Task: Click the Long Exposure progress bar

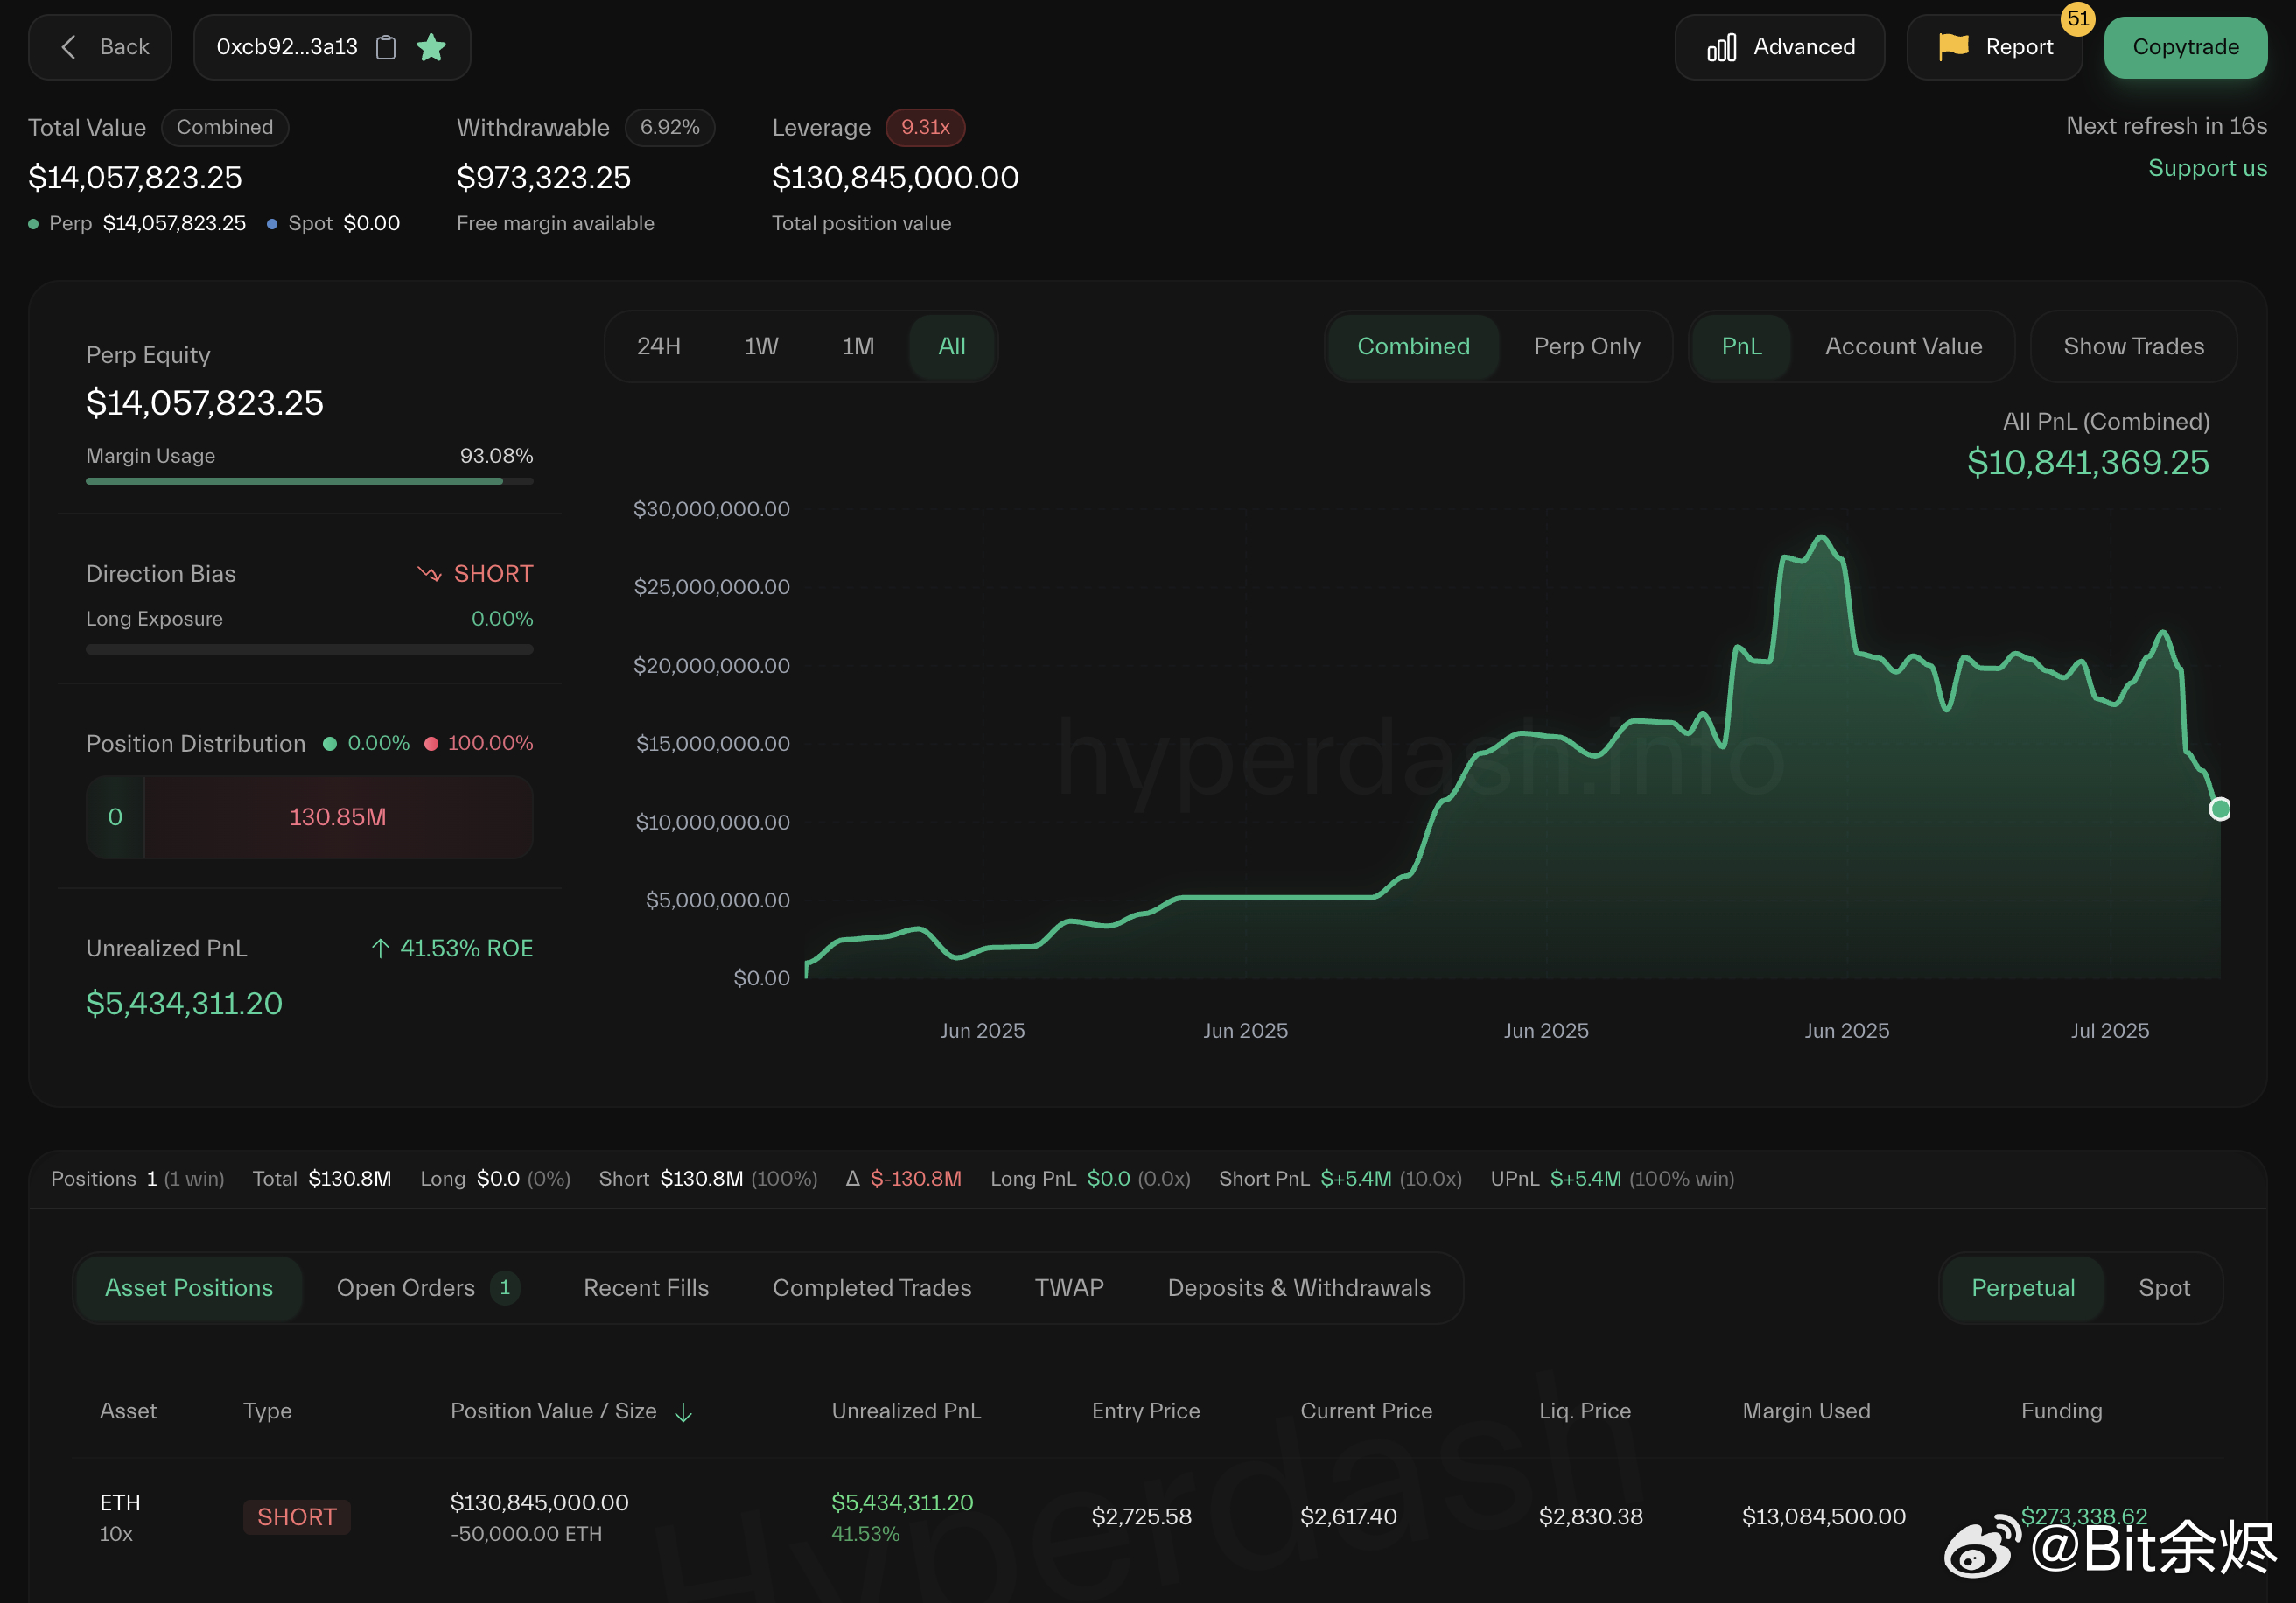Action: click(309, 649)
